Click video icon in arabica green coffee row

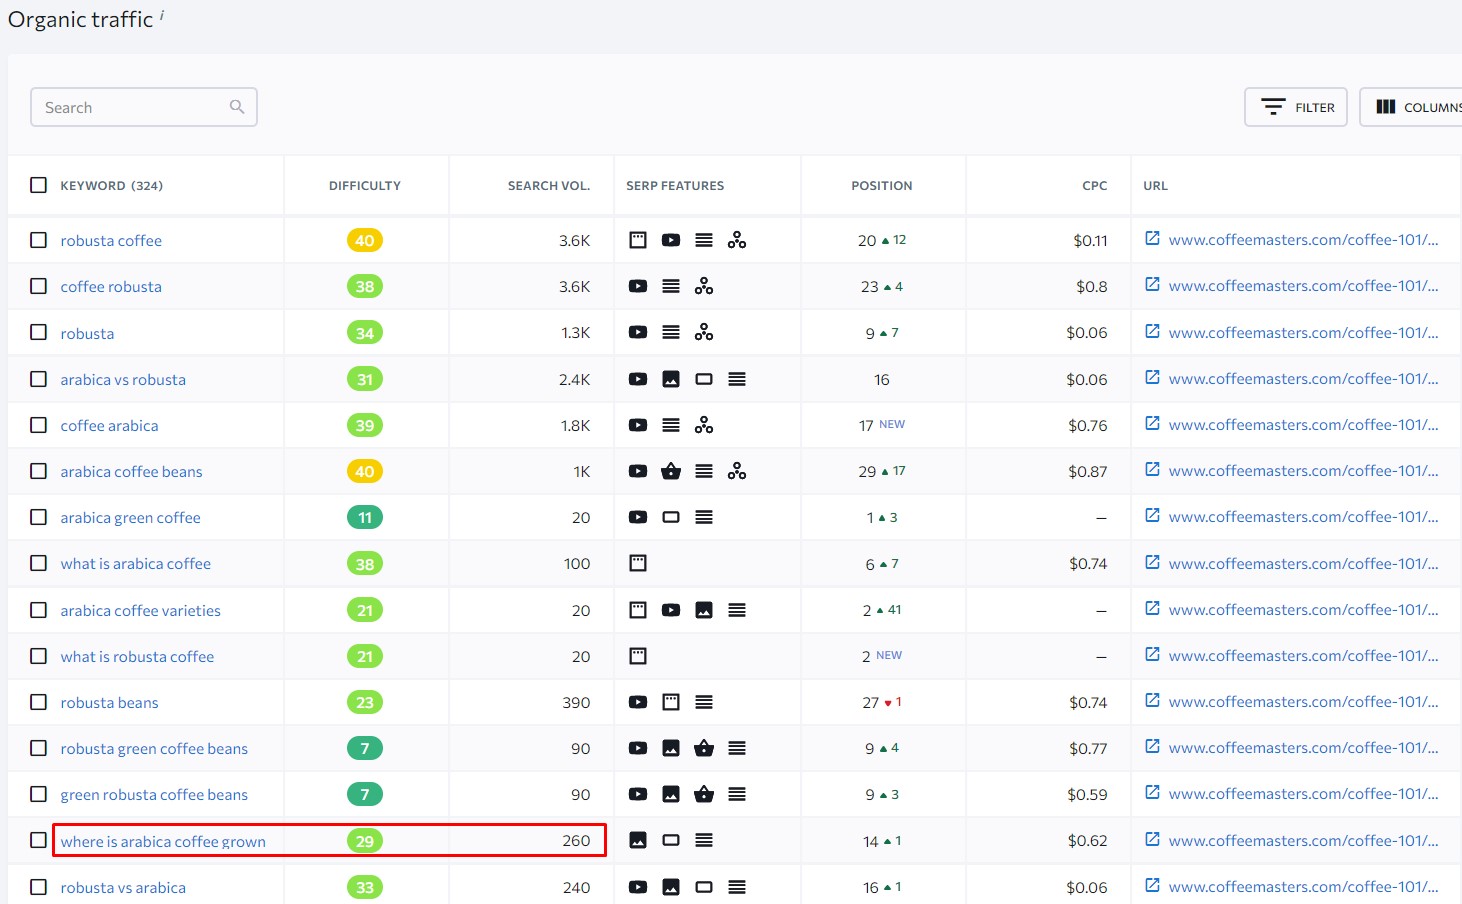[x=638, y=517]
